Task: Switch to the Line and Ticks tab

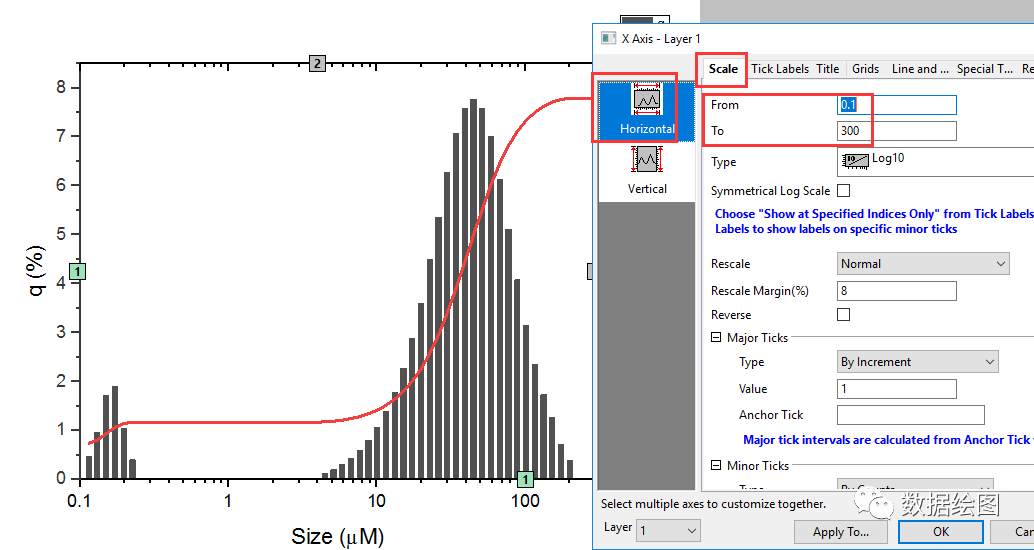Action: pyautogui.click(x=920, y=69)
